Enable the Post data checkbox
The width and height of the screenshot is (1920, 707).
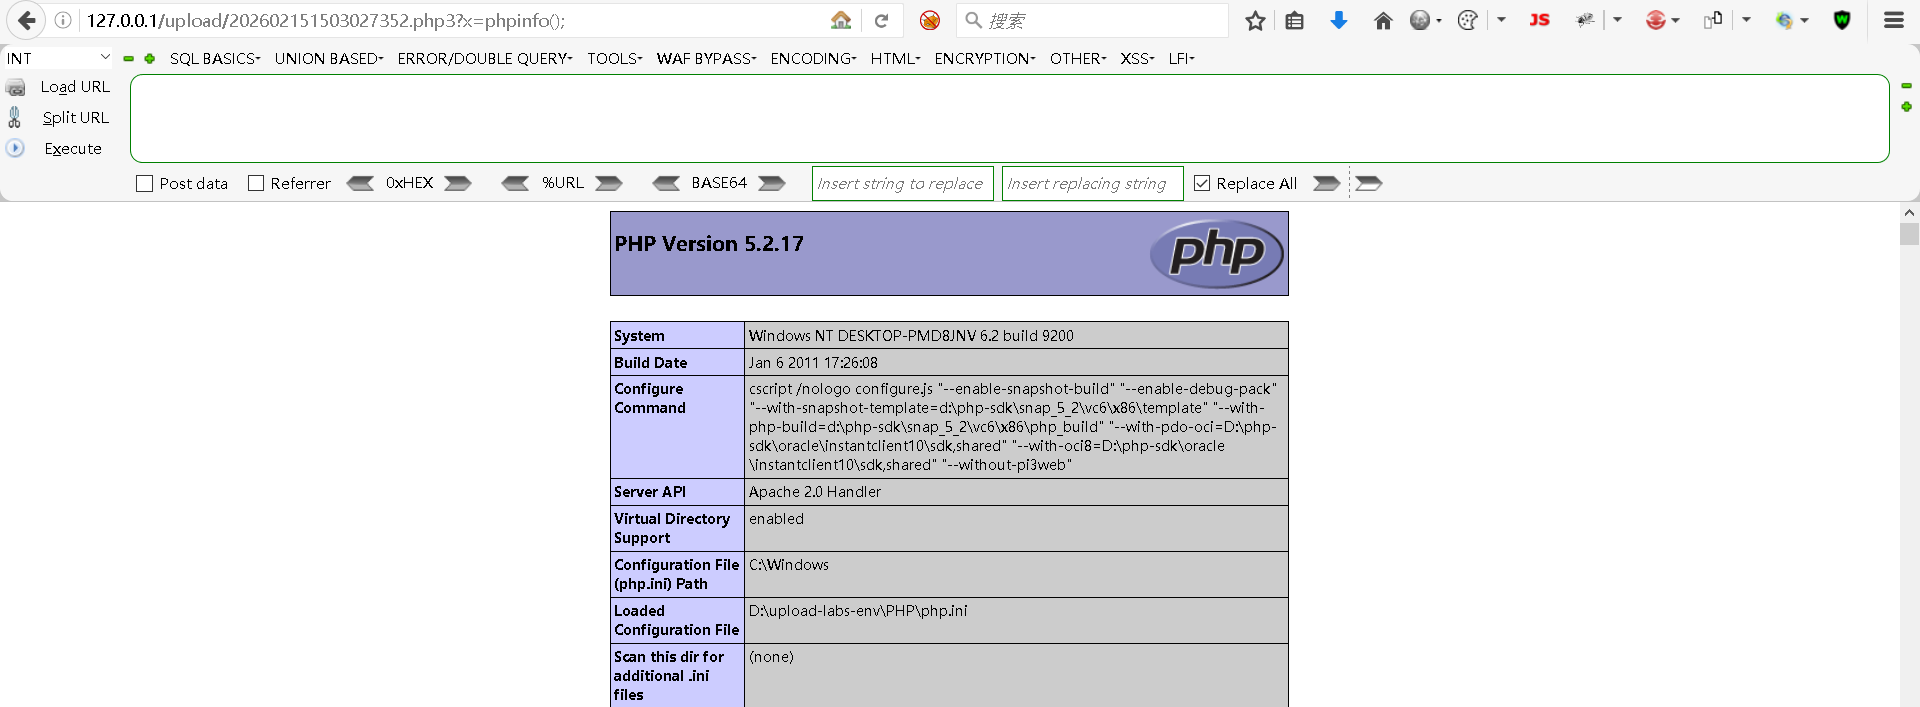[144, 184]
